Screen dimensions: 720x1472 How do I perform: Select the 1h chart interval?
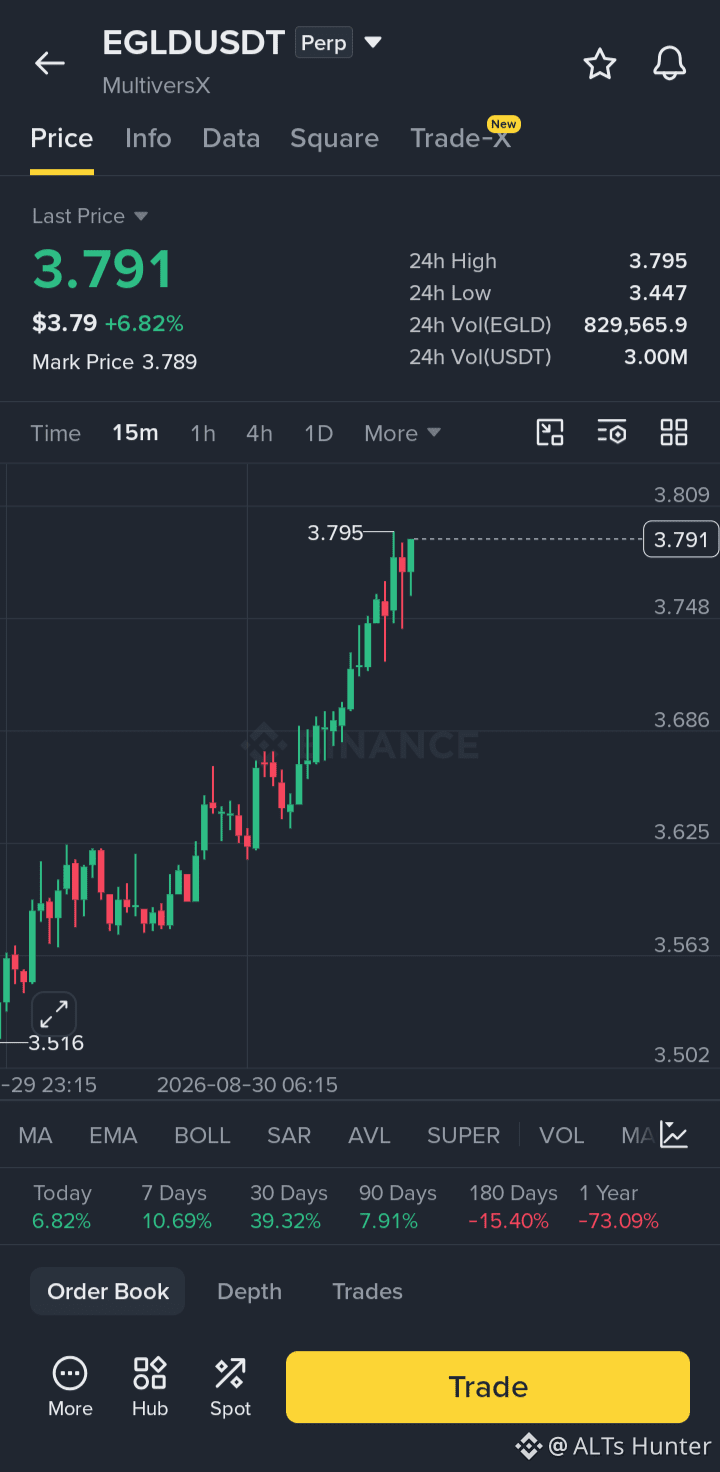(203, 433)
